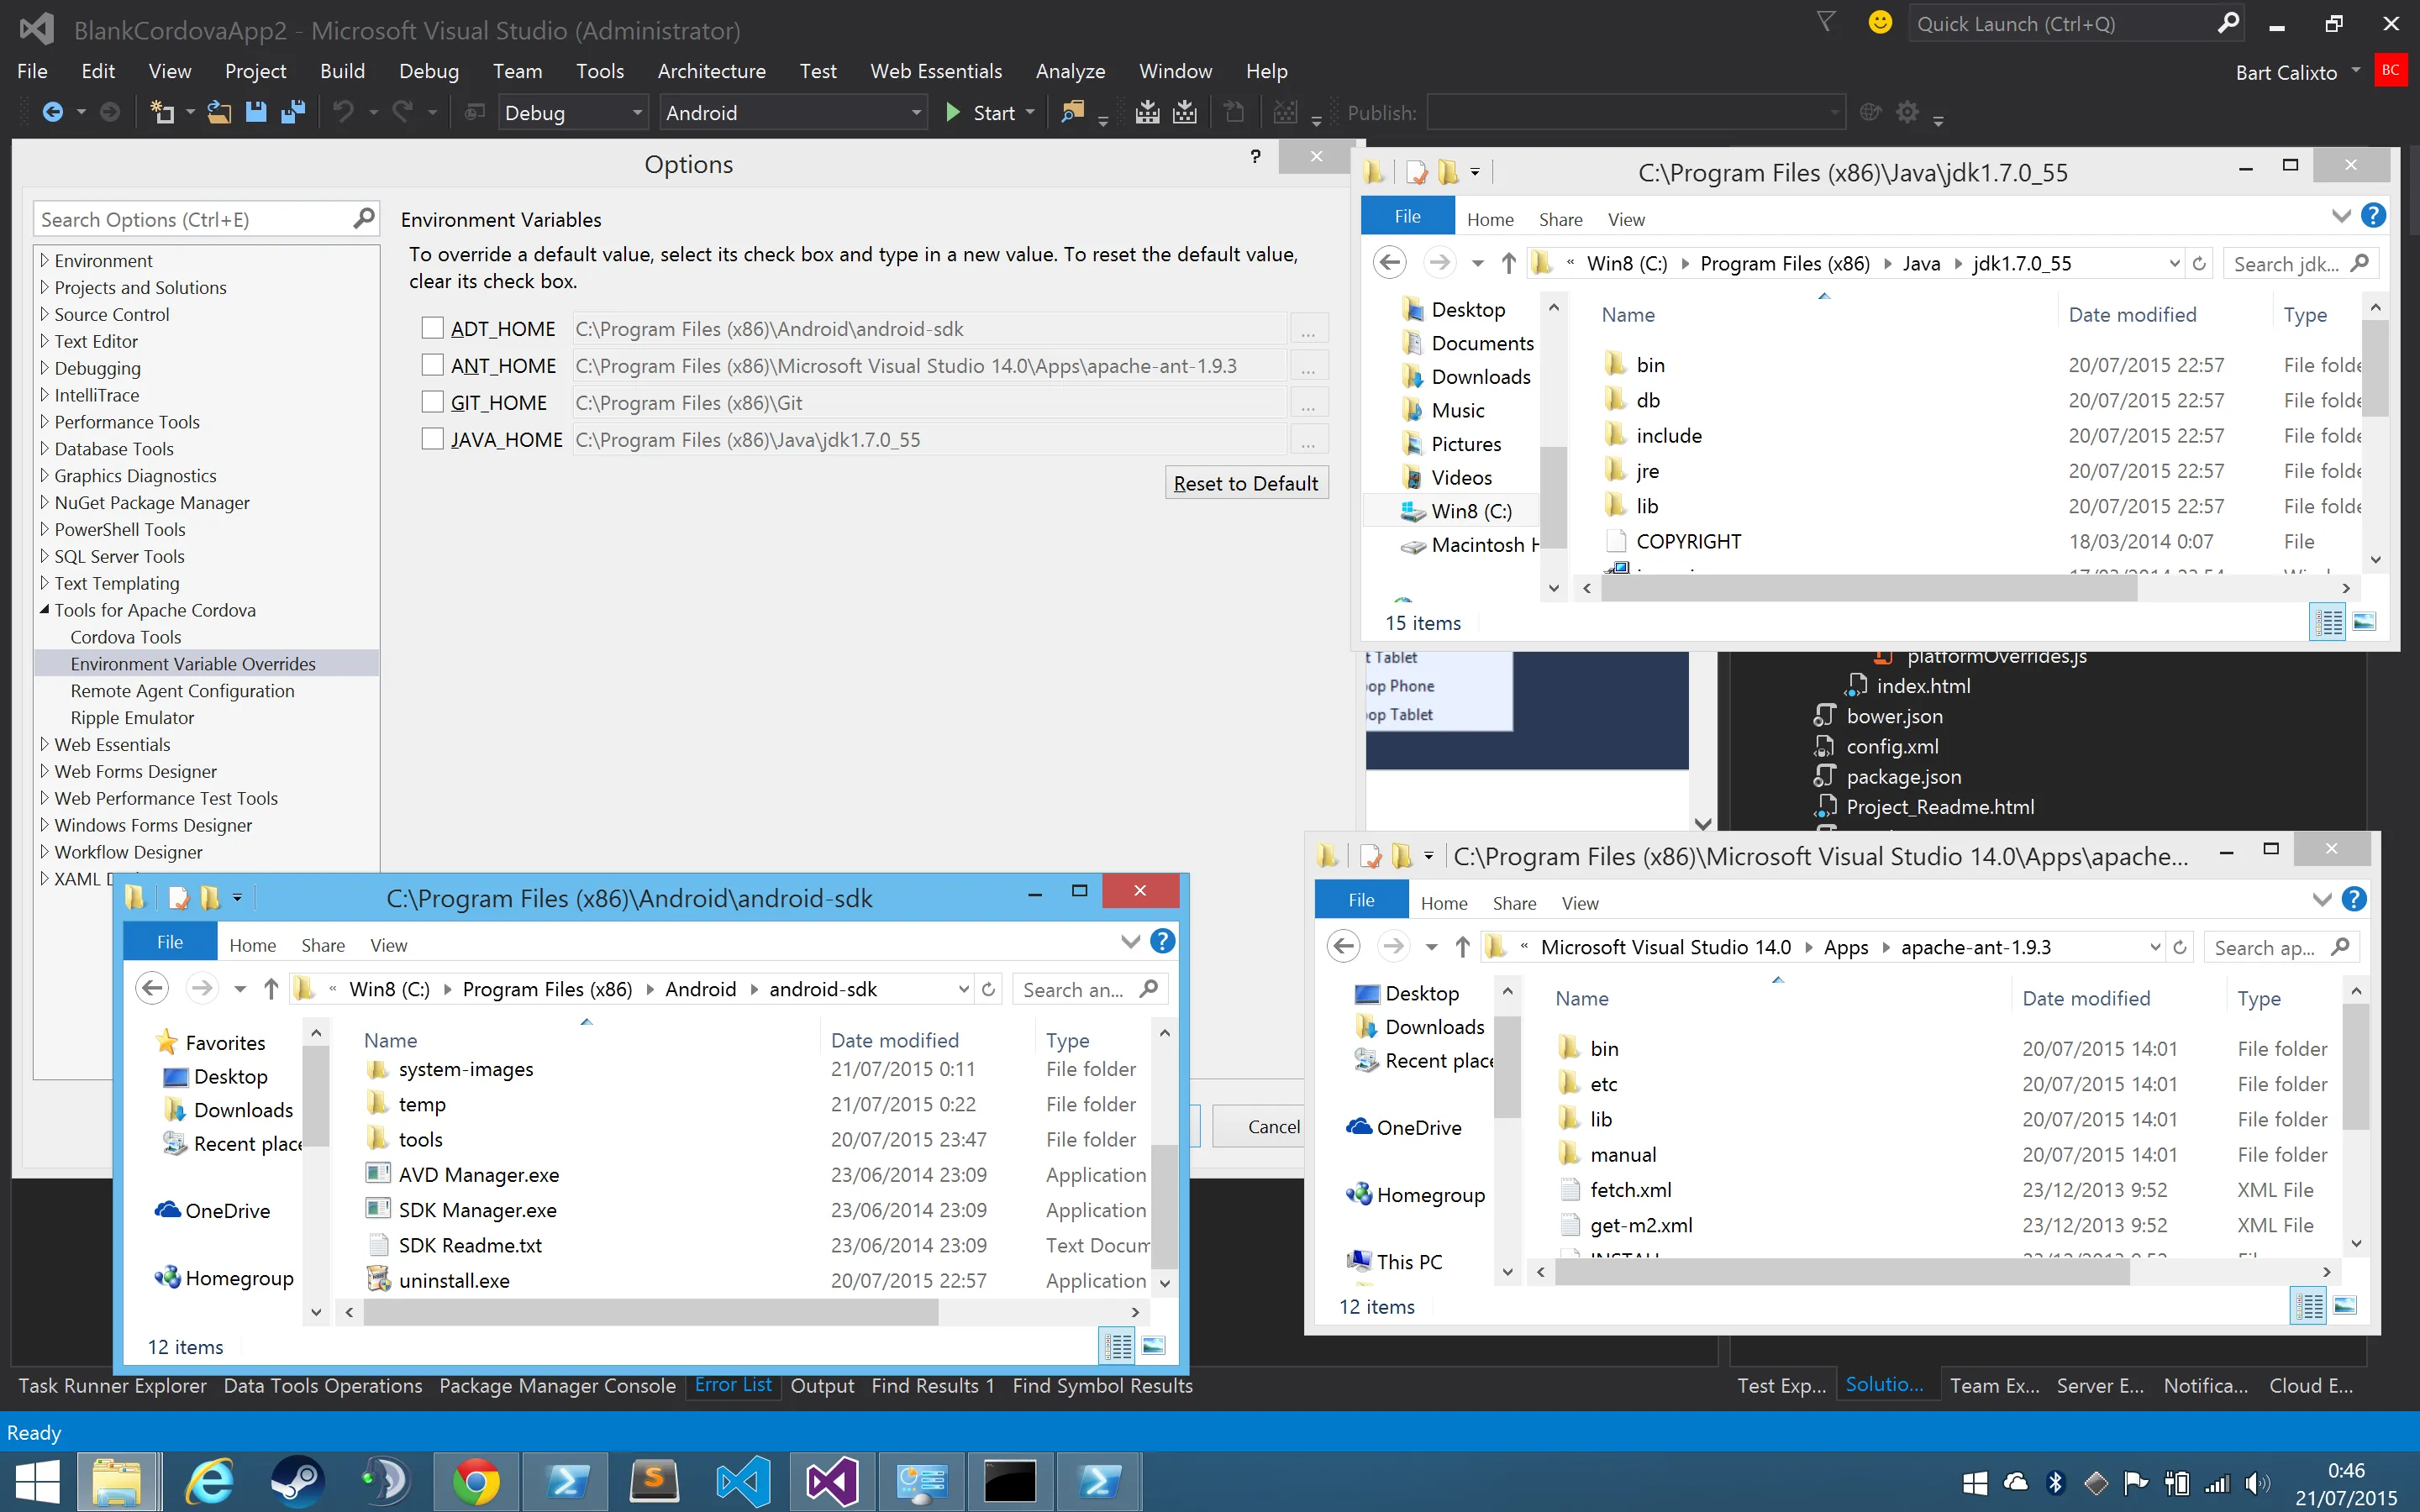Viewport: 2420px width, 1512px height.
Task: Open the Debug configuration dropdown
Action: [572, 112]
